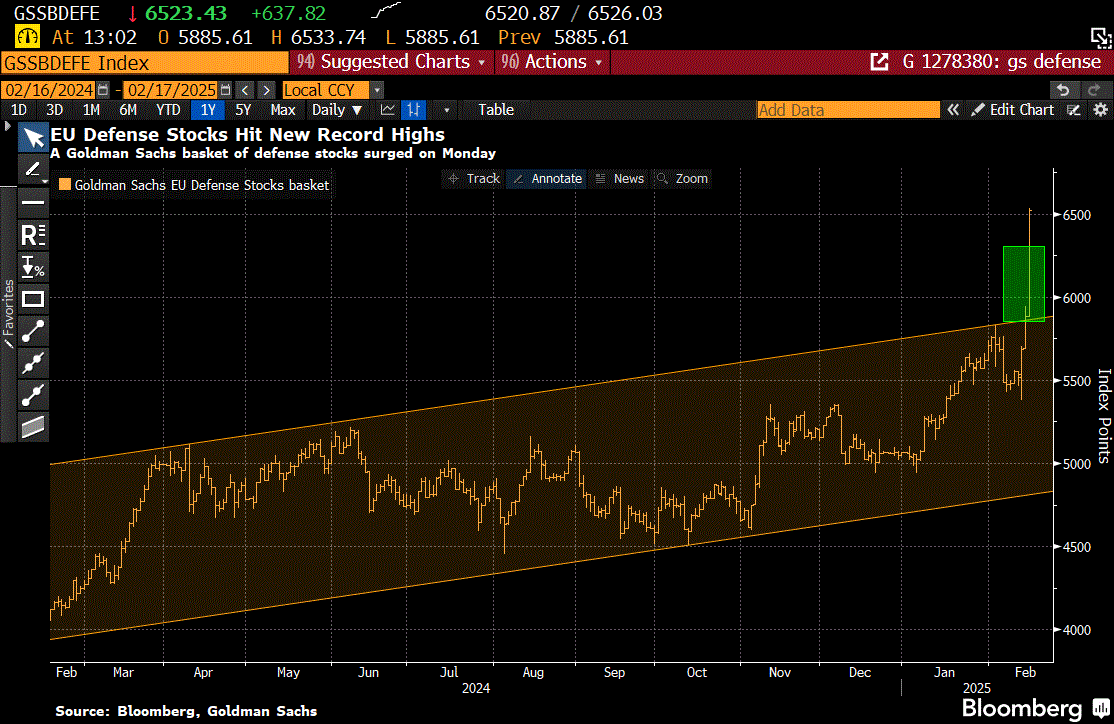Shift date range backward with left arrow
Image resolution: width=1114 pixels, height=724 pixels.
point(244,90)
